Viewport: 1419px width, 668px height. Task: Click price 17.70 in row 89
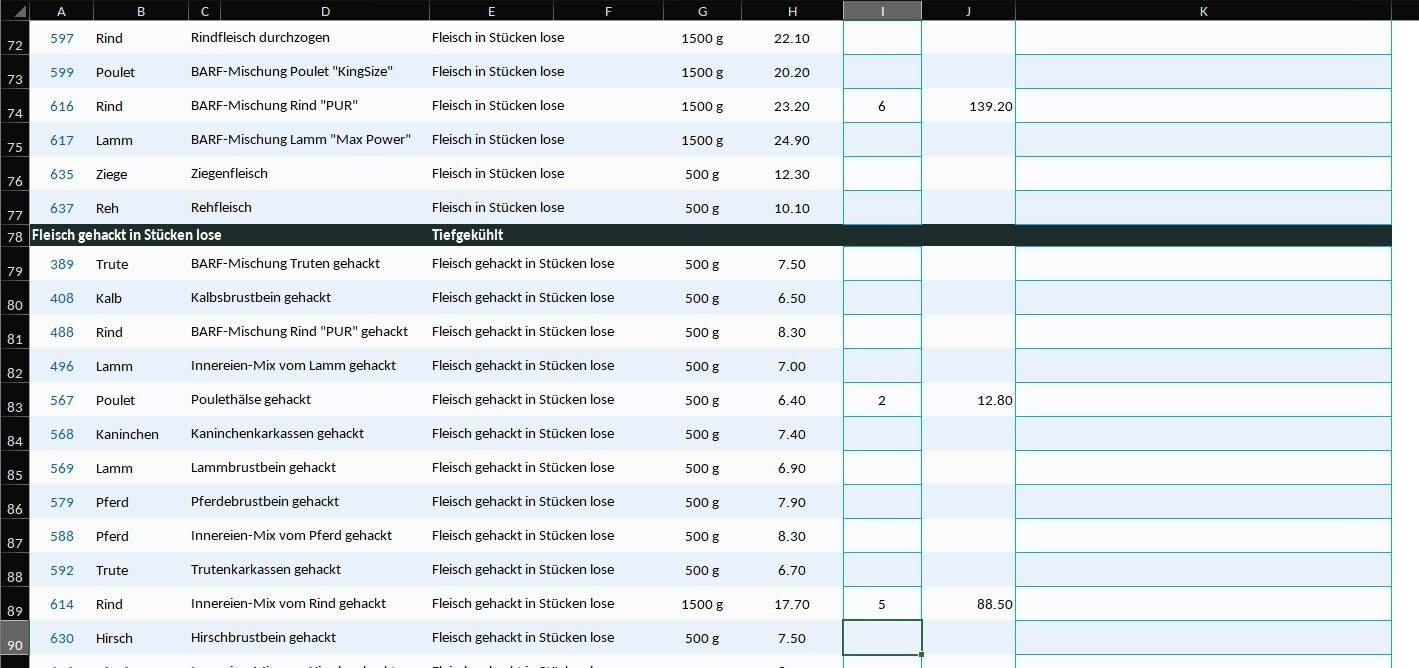(792, 604)
